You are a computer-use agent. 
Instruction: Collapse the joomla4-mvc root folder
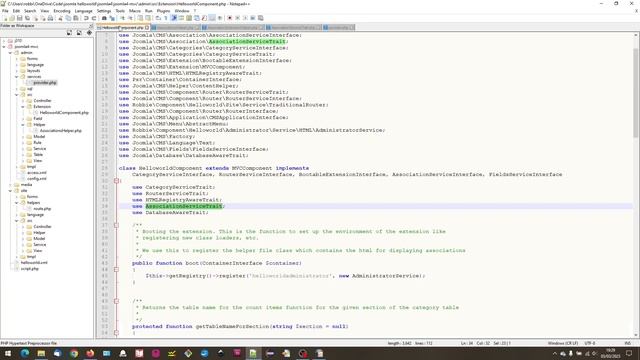tap(4, 47)
